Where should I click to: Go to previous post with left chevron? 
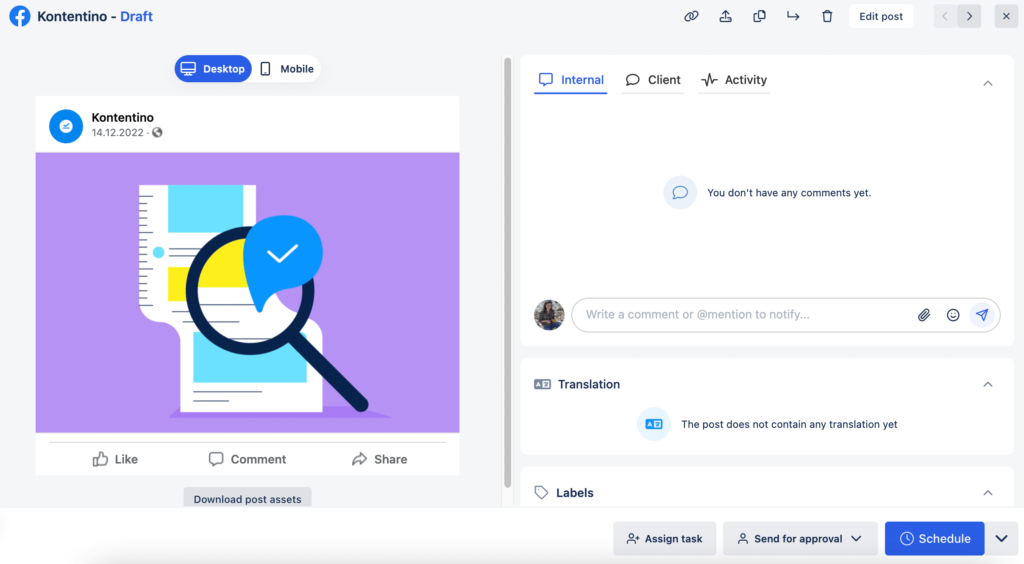tap(945, 16)
